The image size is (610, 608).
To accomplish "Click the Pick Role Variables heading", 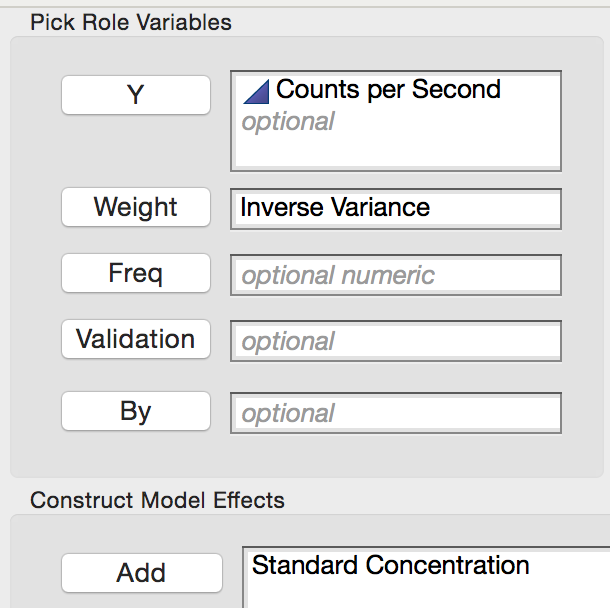I will [131, 22].
